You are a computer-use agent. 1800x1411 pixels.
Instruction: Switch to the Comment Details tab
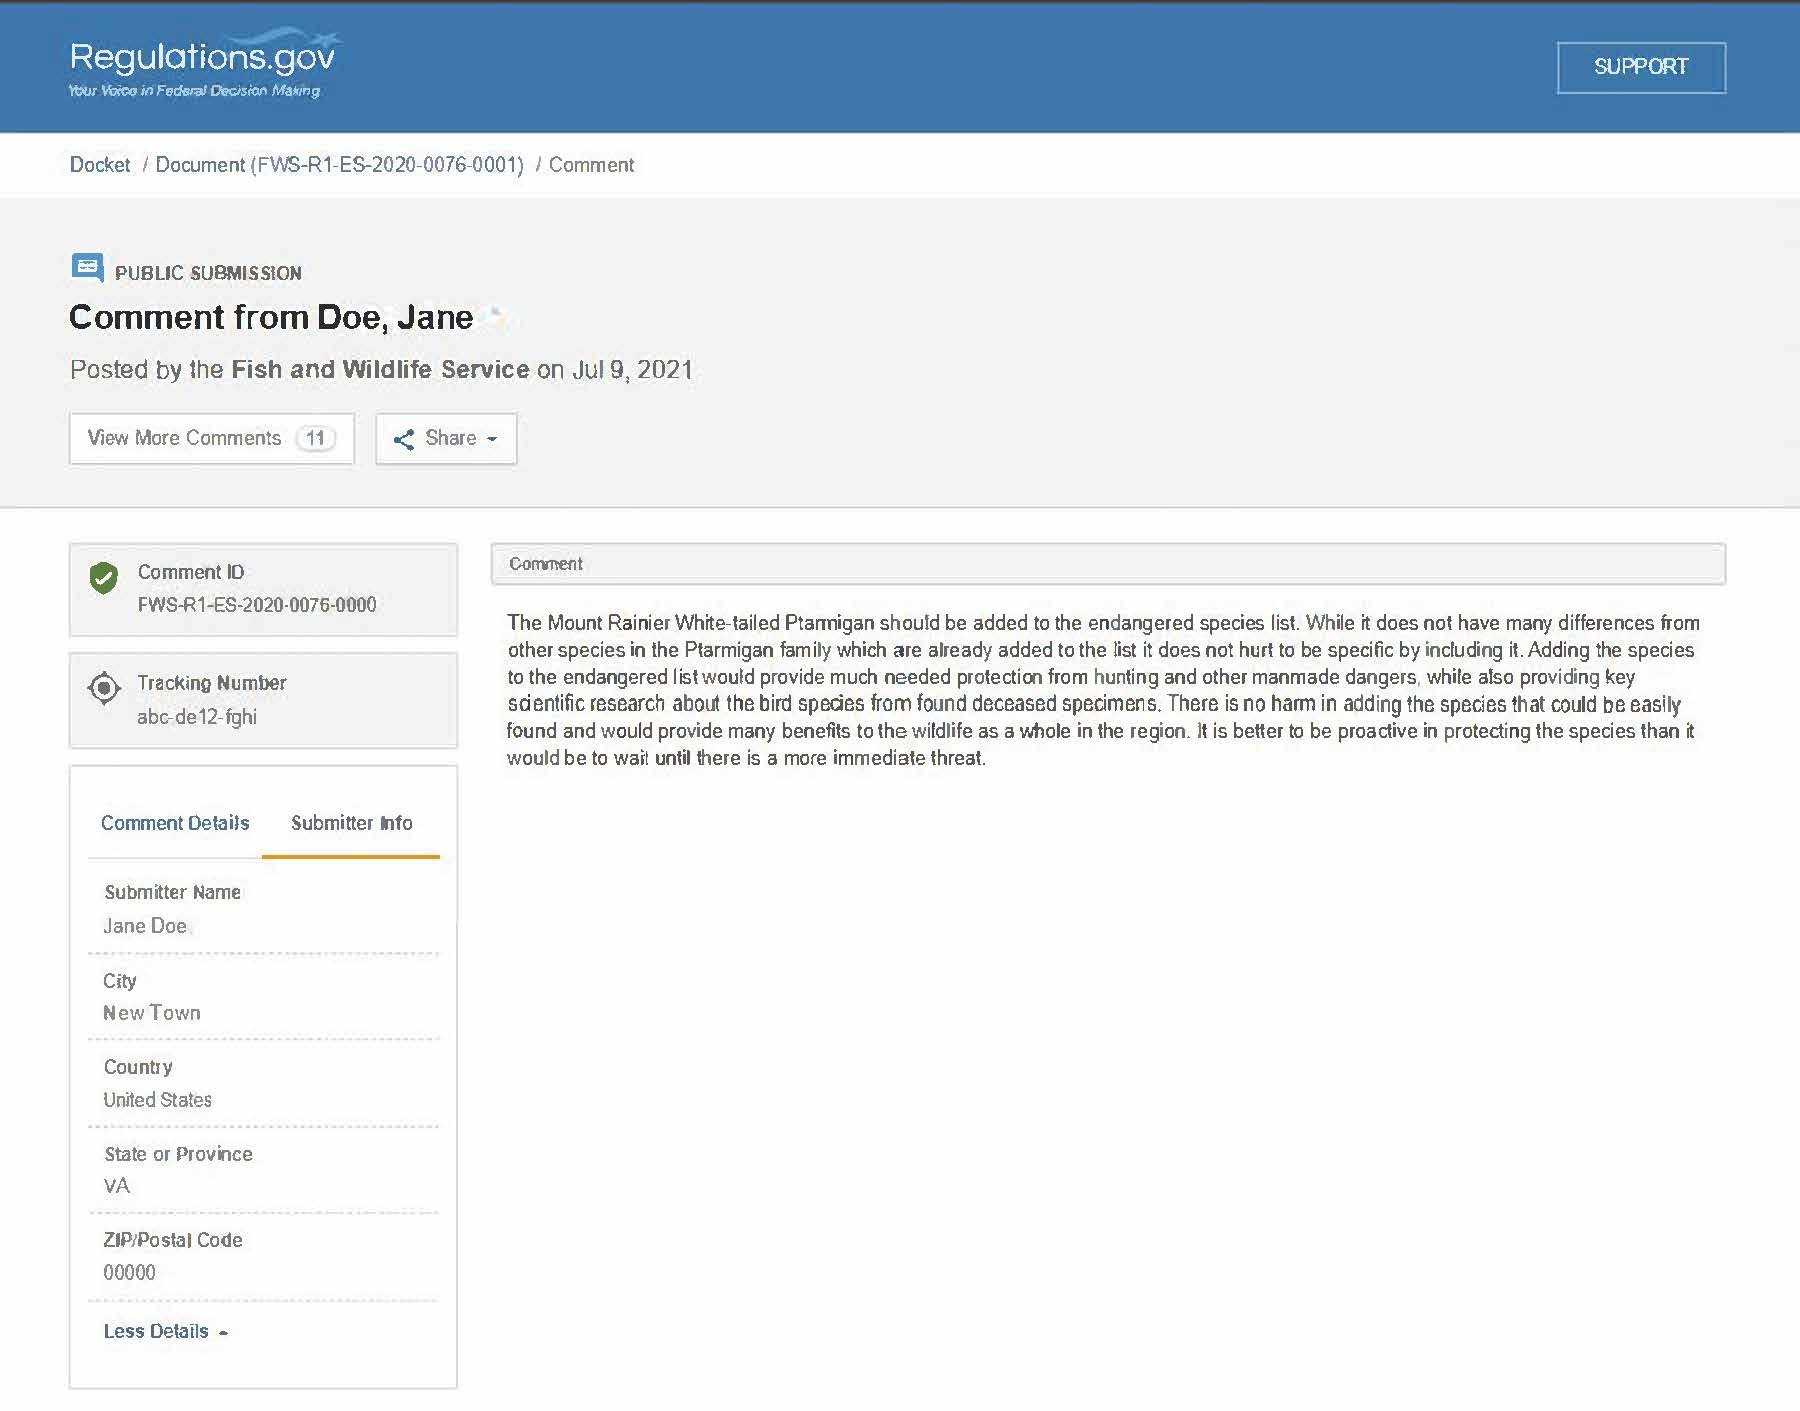click(x=175, y=823)
